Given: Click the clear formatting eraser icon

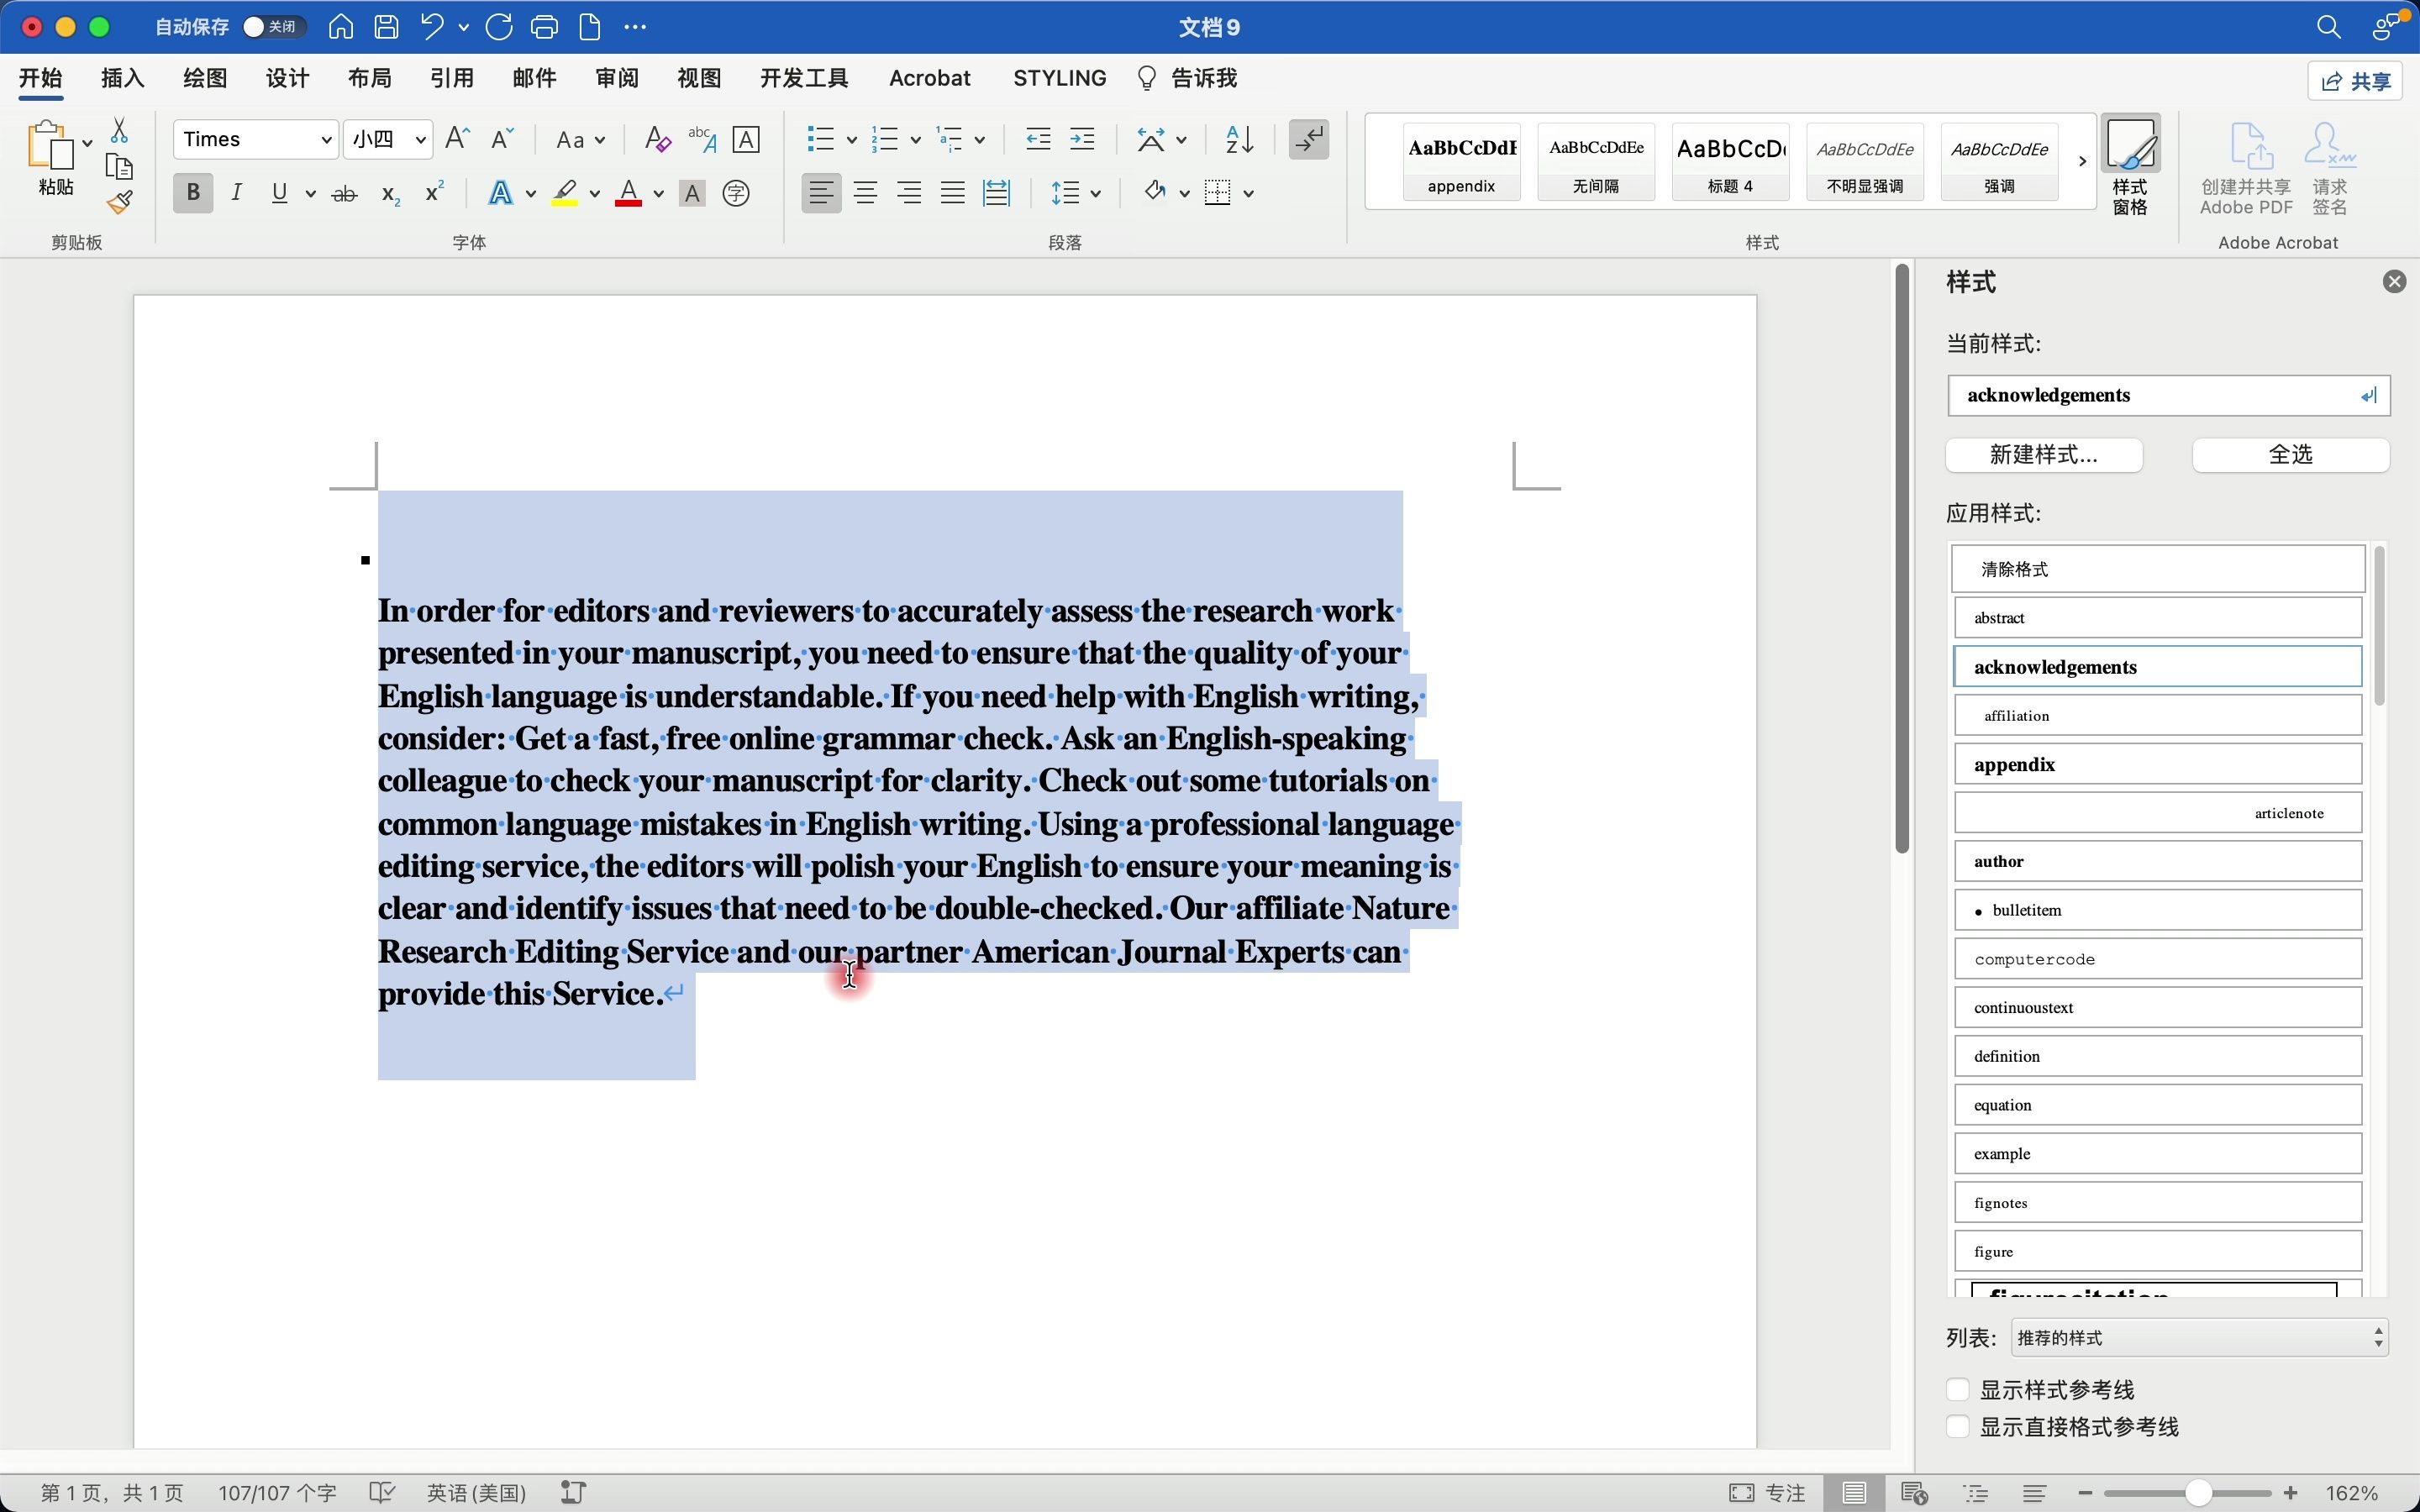Looking at the screenshot, I should 657,140.
